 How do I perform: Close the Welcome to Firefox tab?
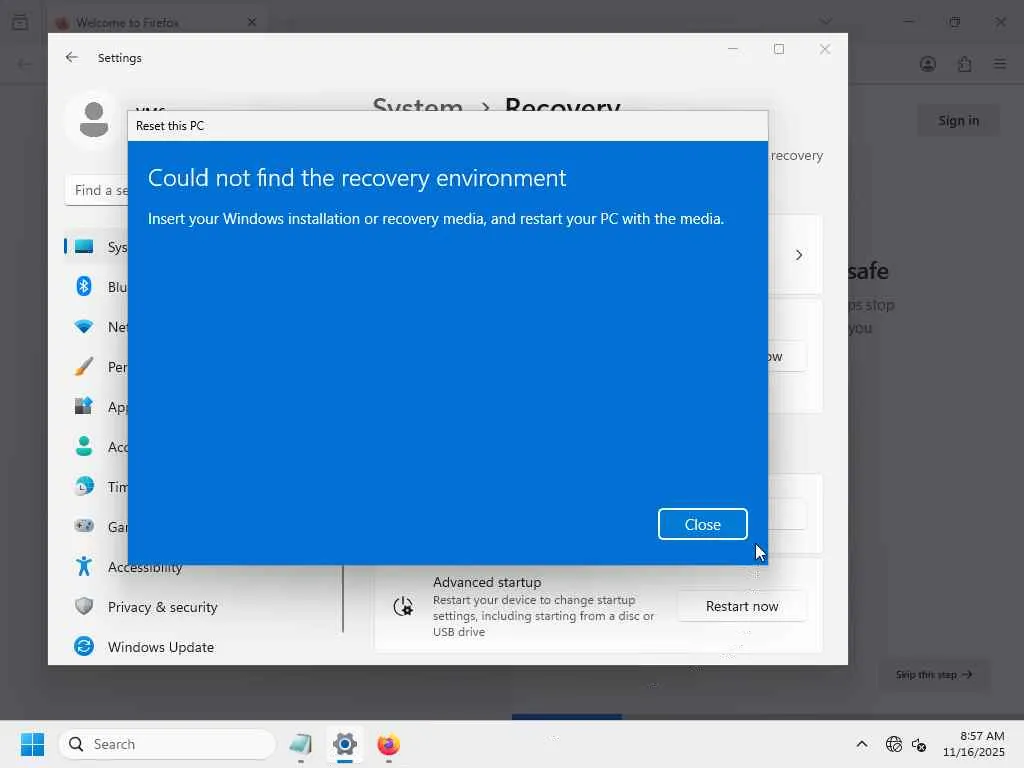(252, 22)
